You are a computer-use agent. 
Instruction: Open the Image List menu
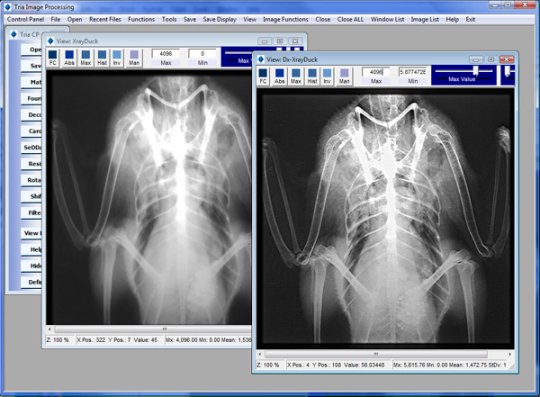pos(425,19)
